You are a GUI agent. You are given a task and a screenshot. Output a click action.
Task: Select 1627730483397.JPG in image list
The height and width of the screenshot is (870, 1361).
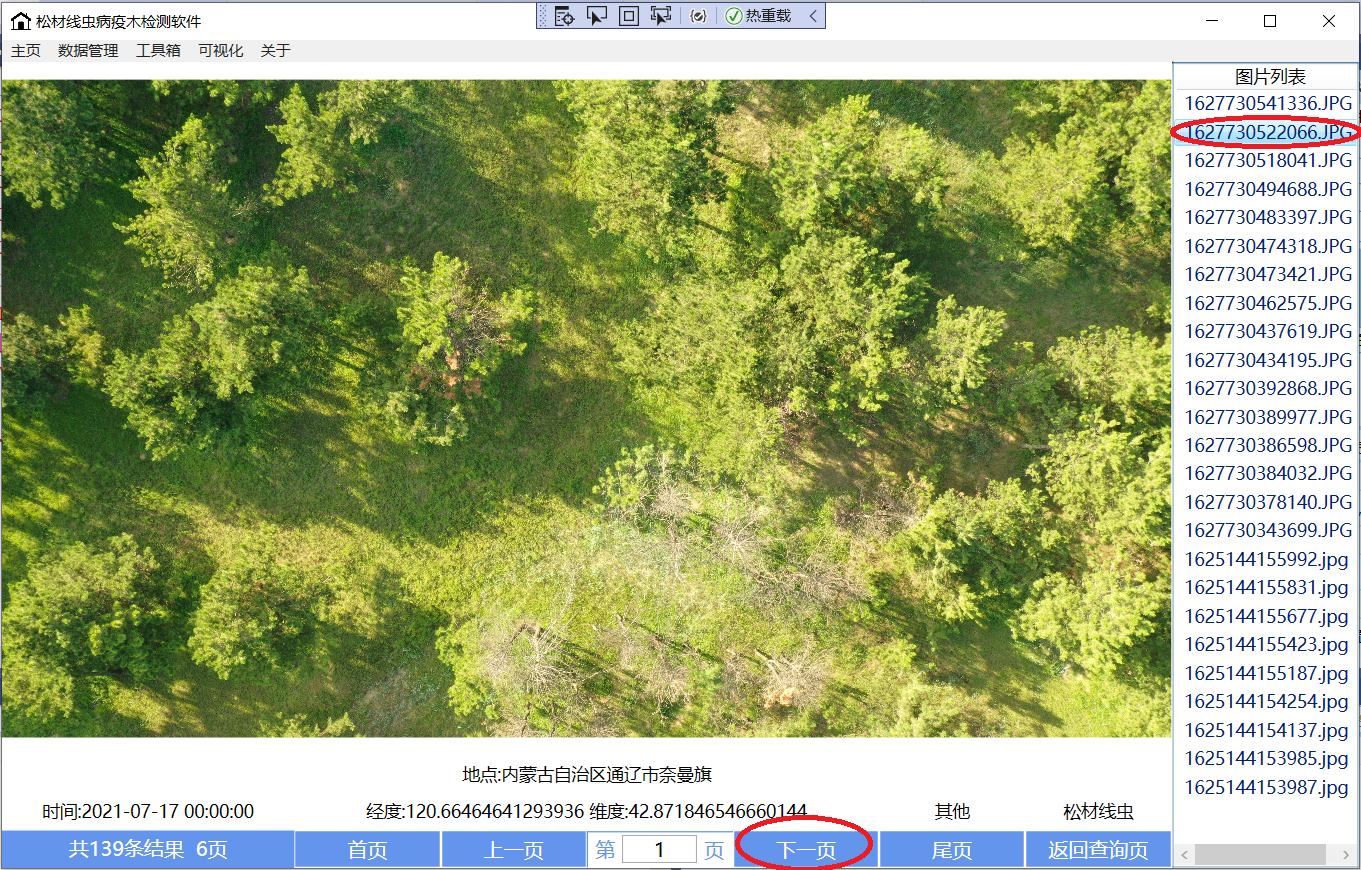click(x=1267, y=217)
